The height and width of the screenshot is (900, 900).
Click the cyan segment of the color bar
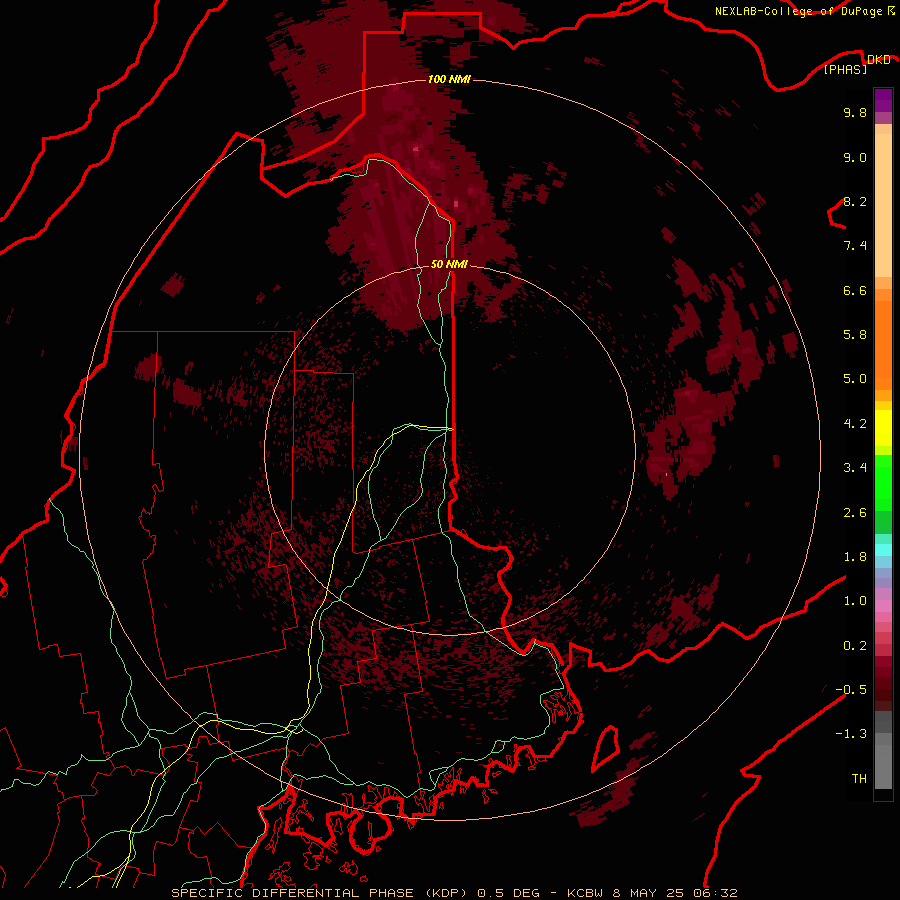[x=883, y=550]
